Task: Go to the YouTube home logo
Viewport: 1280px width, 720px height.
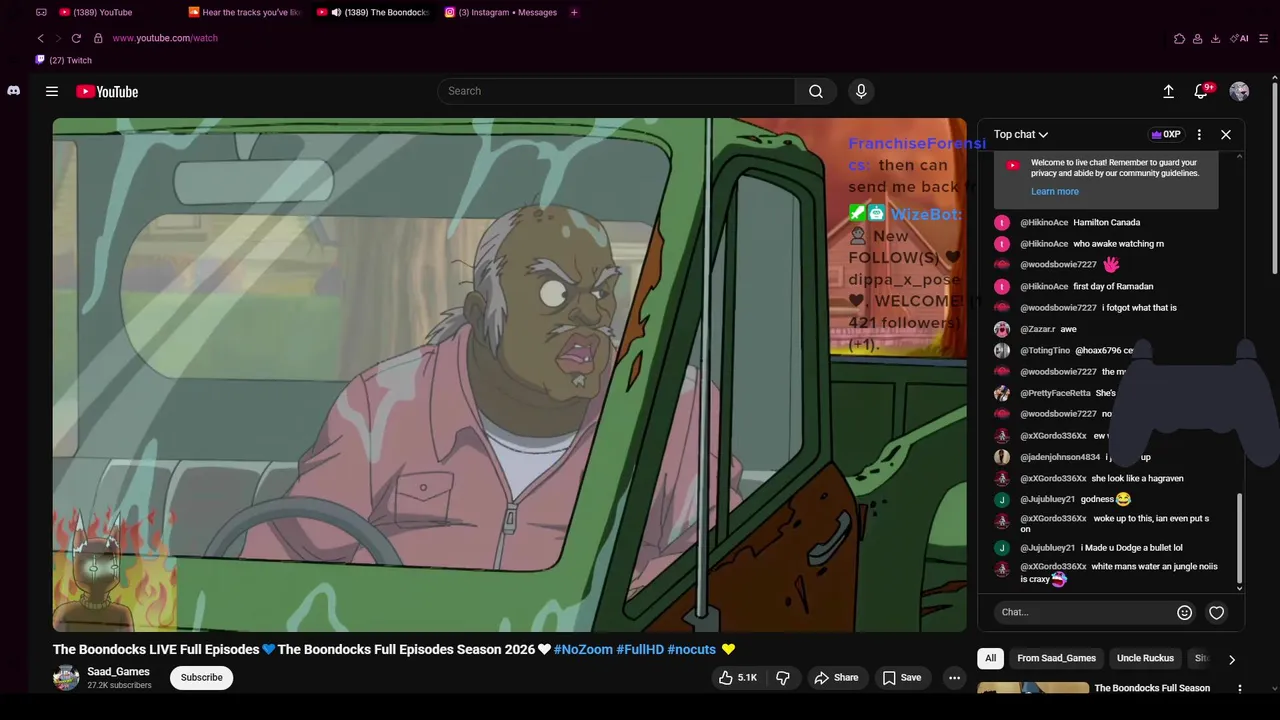Action: click(x=107, y=92)
